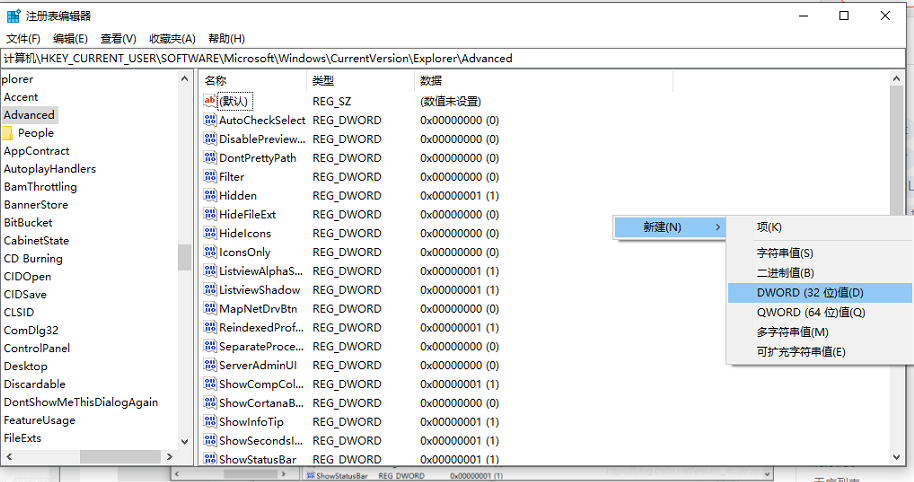The image size is (914, 482).
Task: Select the FeatureUsage key
Action: 40,420
